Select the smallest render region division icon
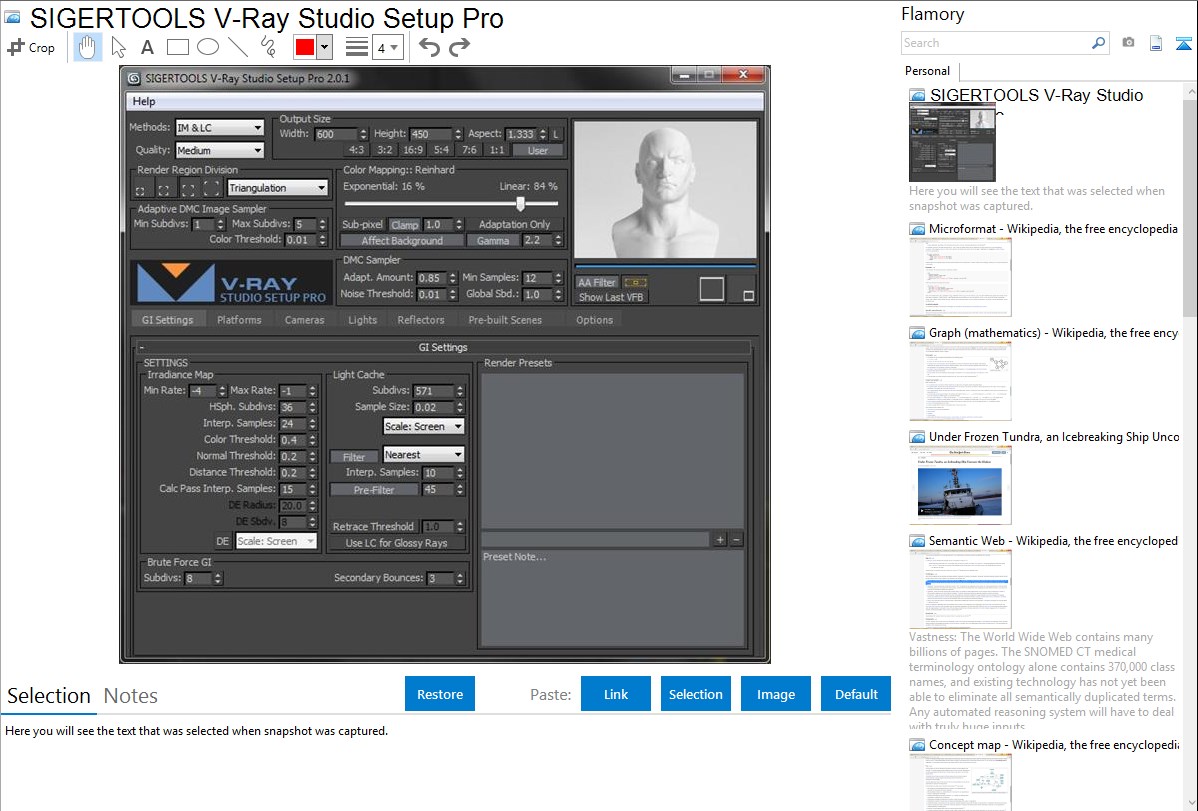This screenshot has width=1198, height=811. [140, 189]
